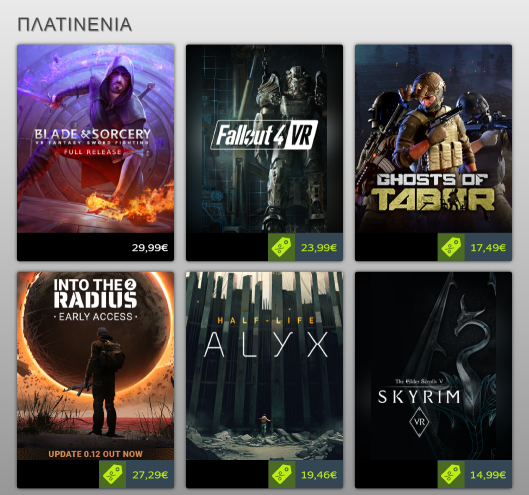The image size is (529, 495).
Task: Open the Half-Life Alyx cover art
Action: click(264, 366)
